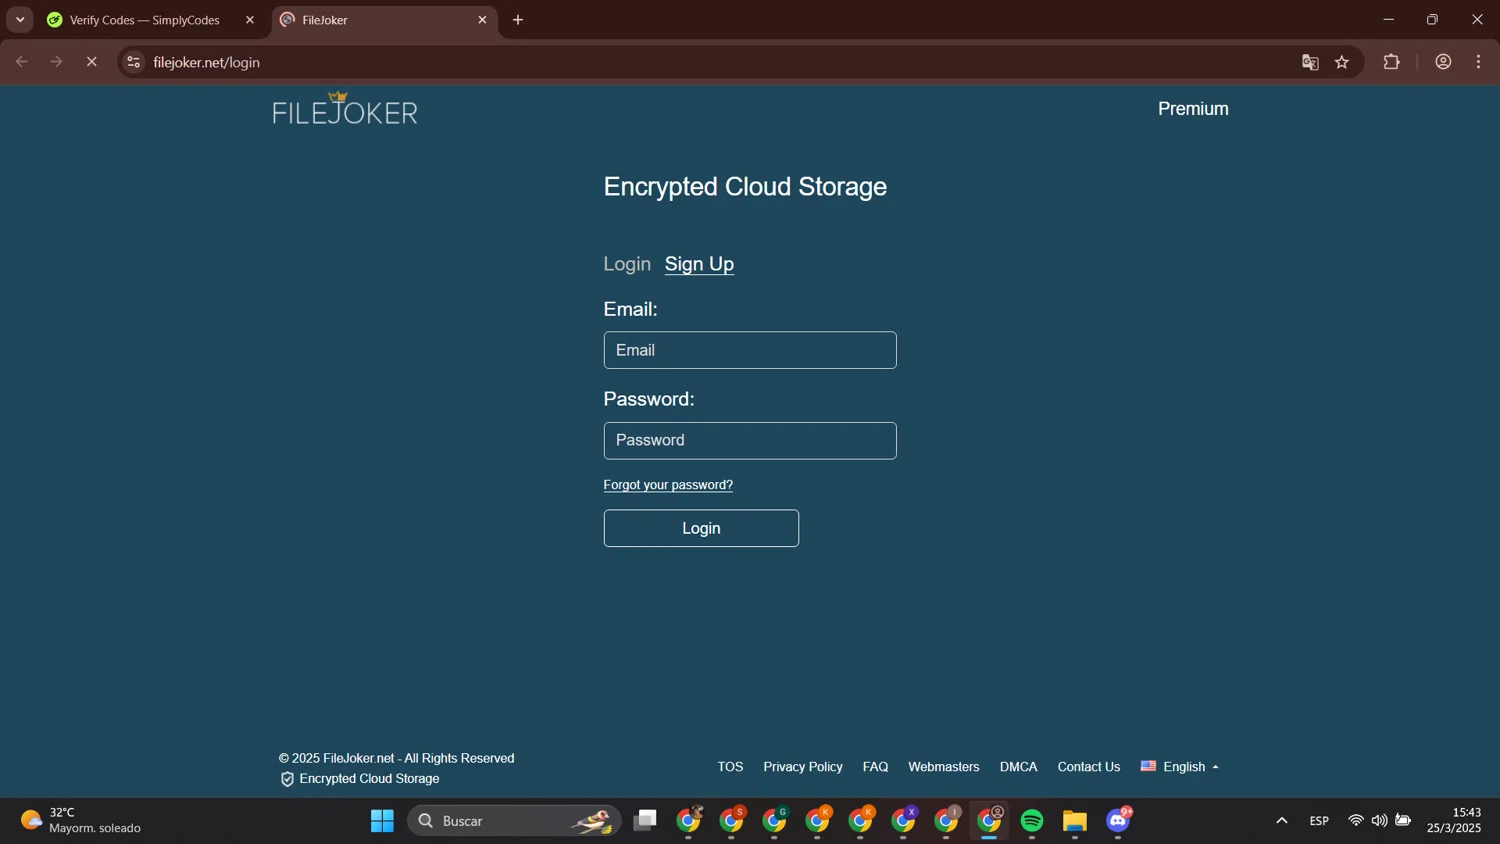This screenshot has width=1500, height=844.
Task: Click the FileJoker logo
Action: pos(345,109)
